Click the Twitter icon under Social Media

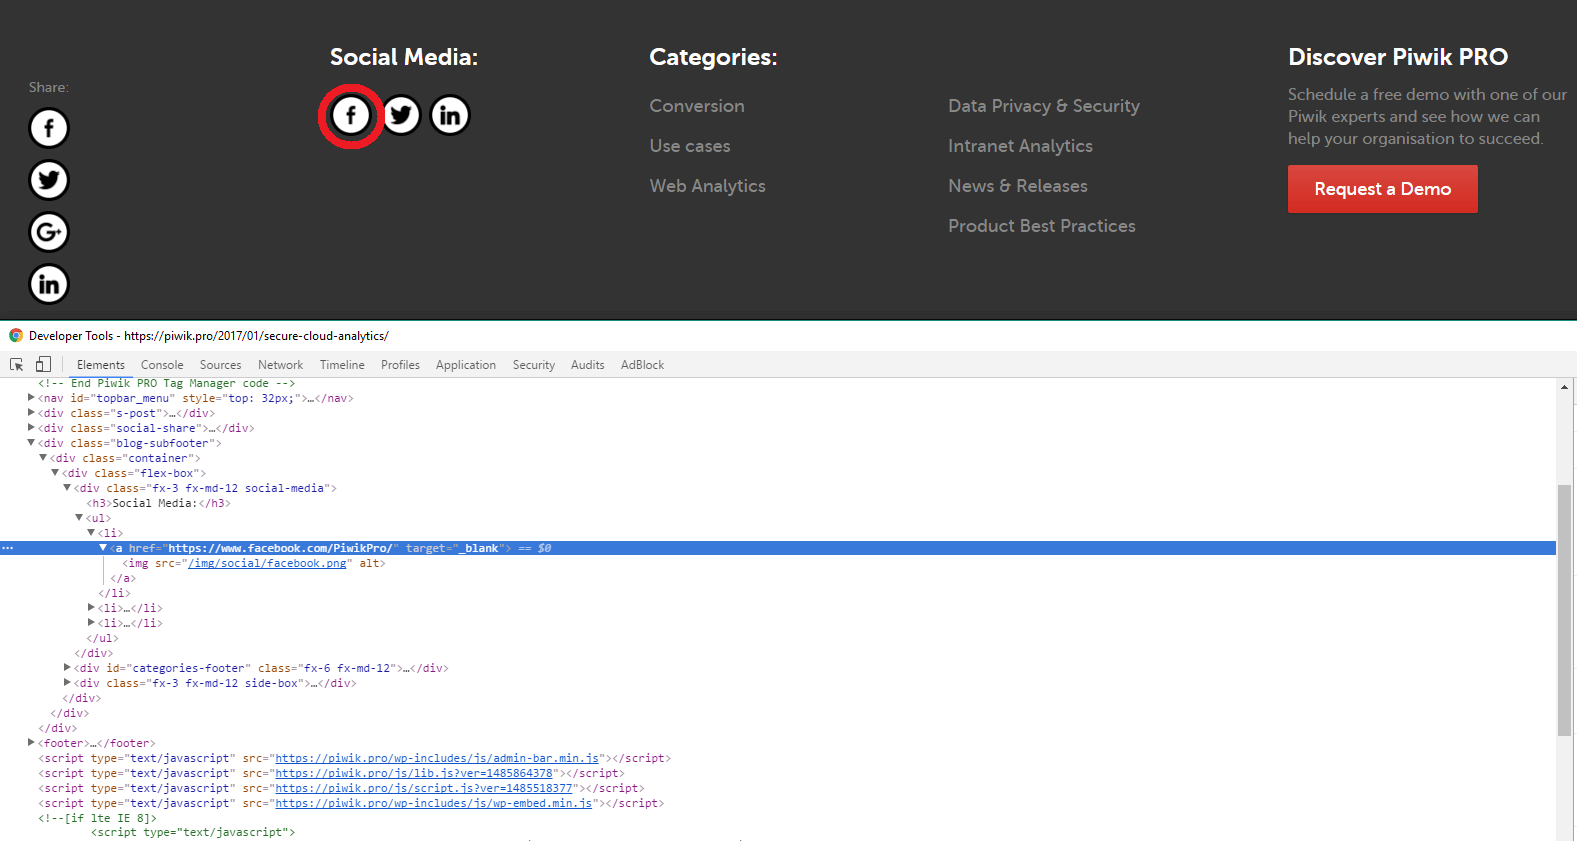401,116
